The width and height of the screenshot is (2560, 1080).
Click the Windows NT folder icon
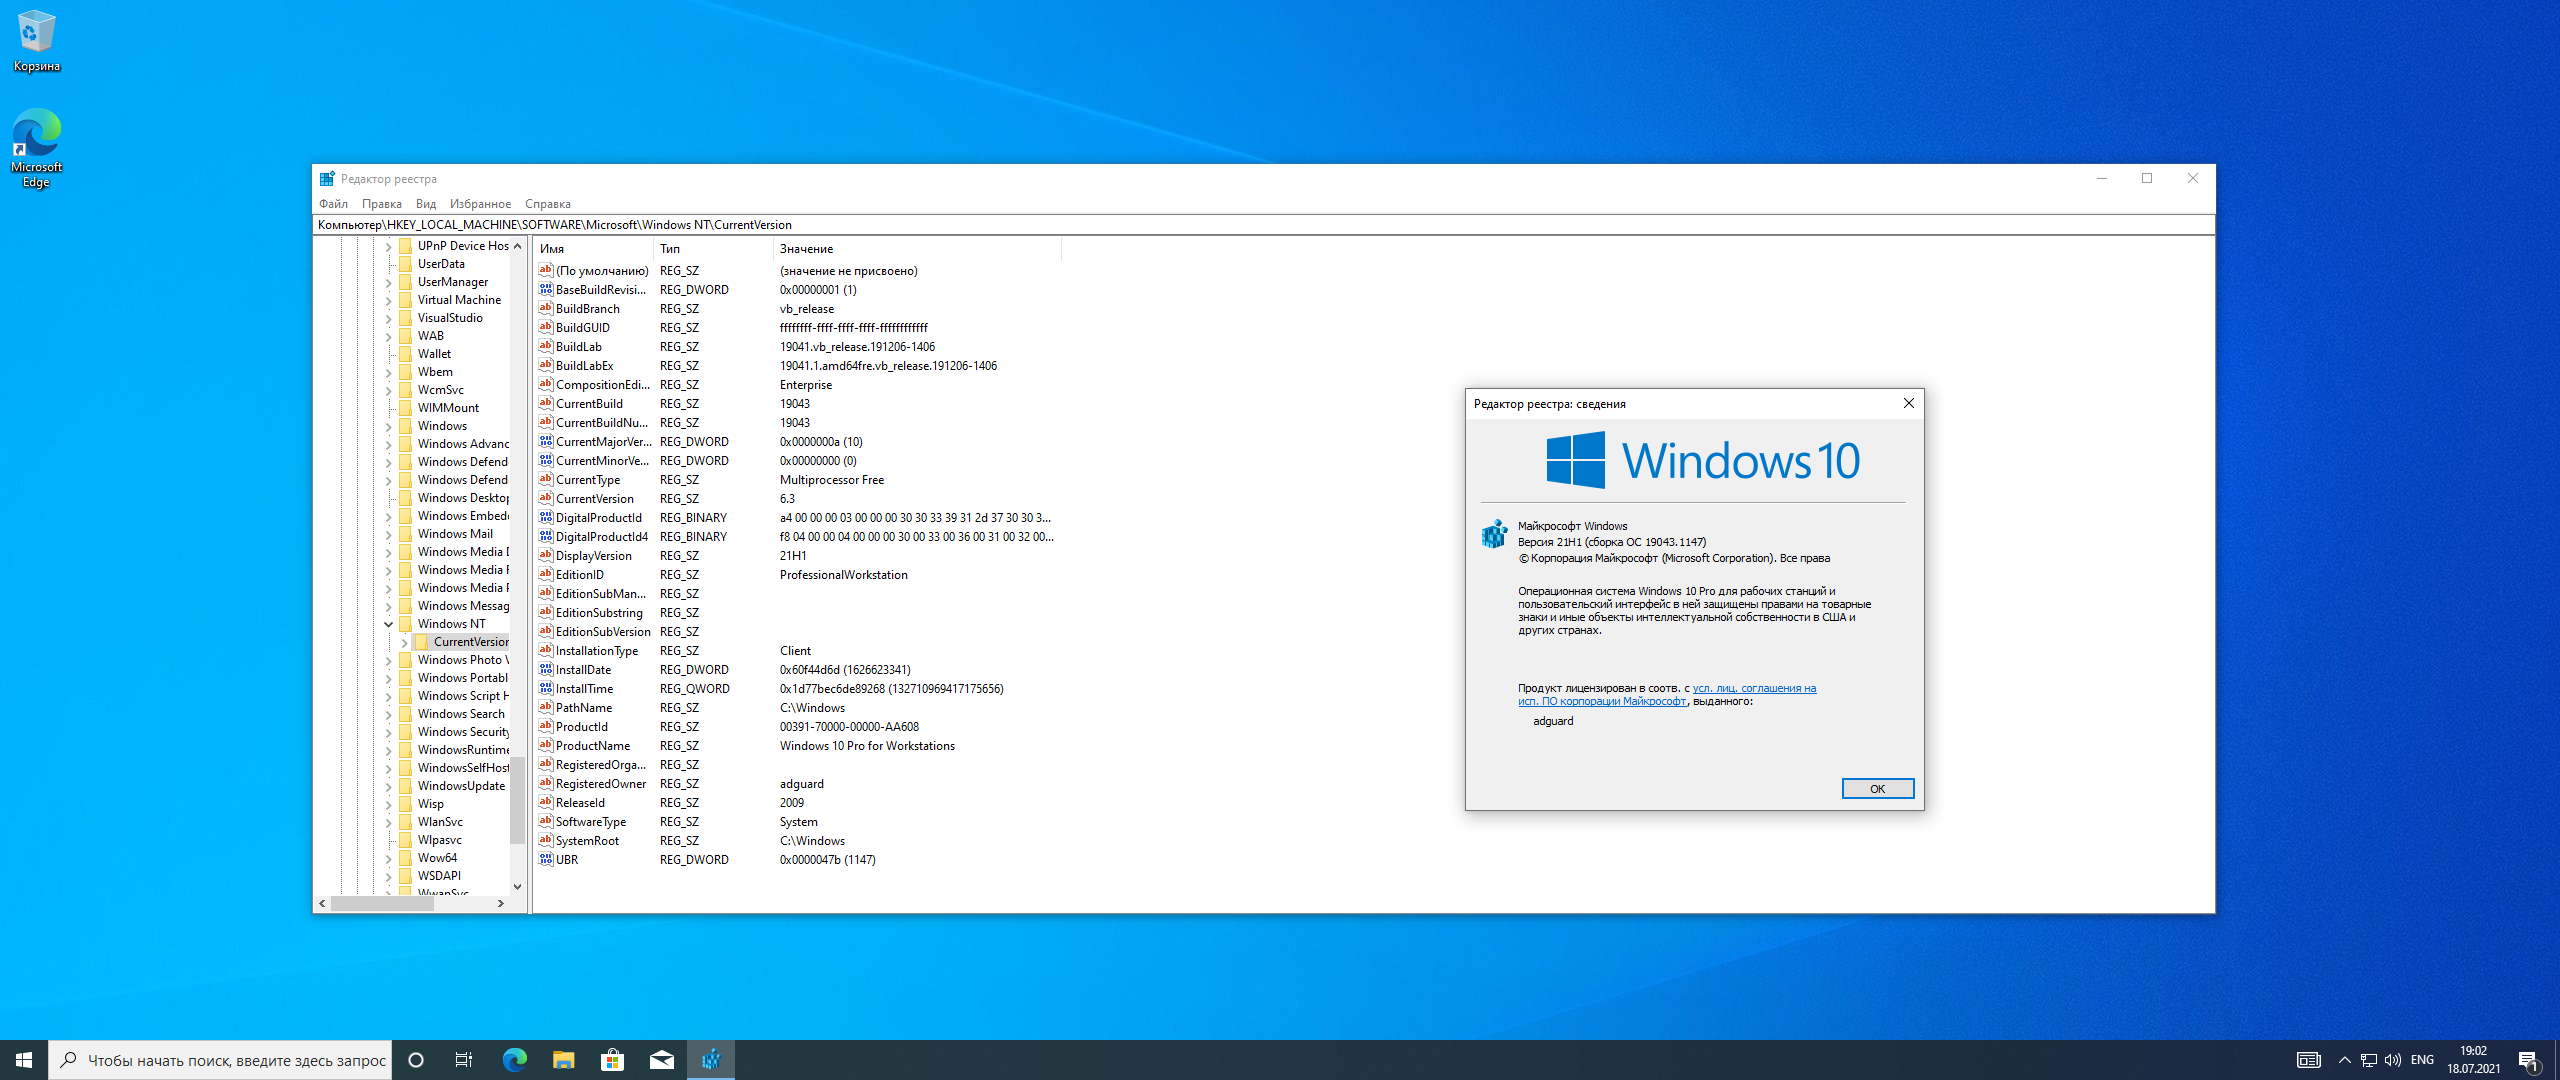click(x=406, y=624)
